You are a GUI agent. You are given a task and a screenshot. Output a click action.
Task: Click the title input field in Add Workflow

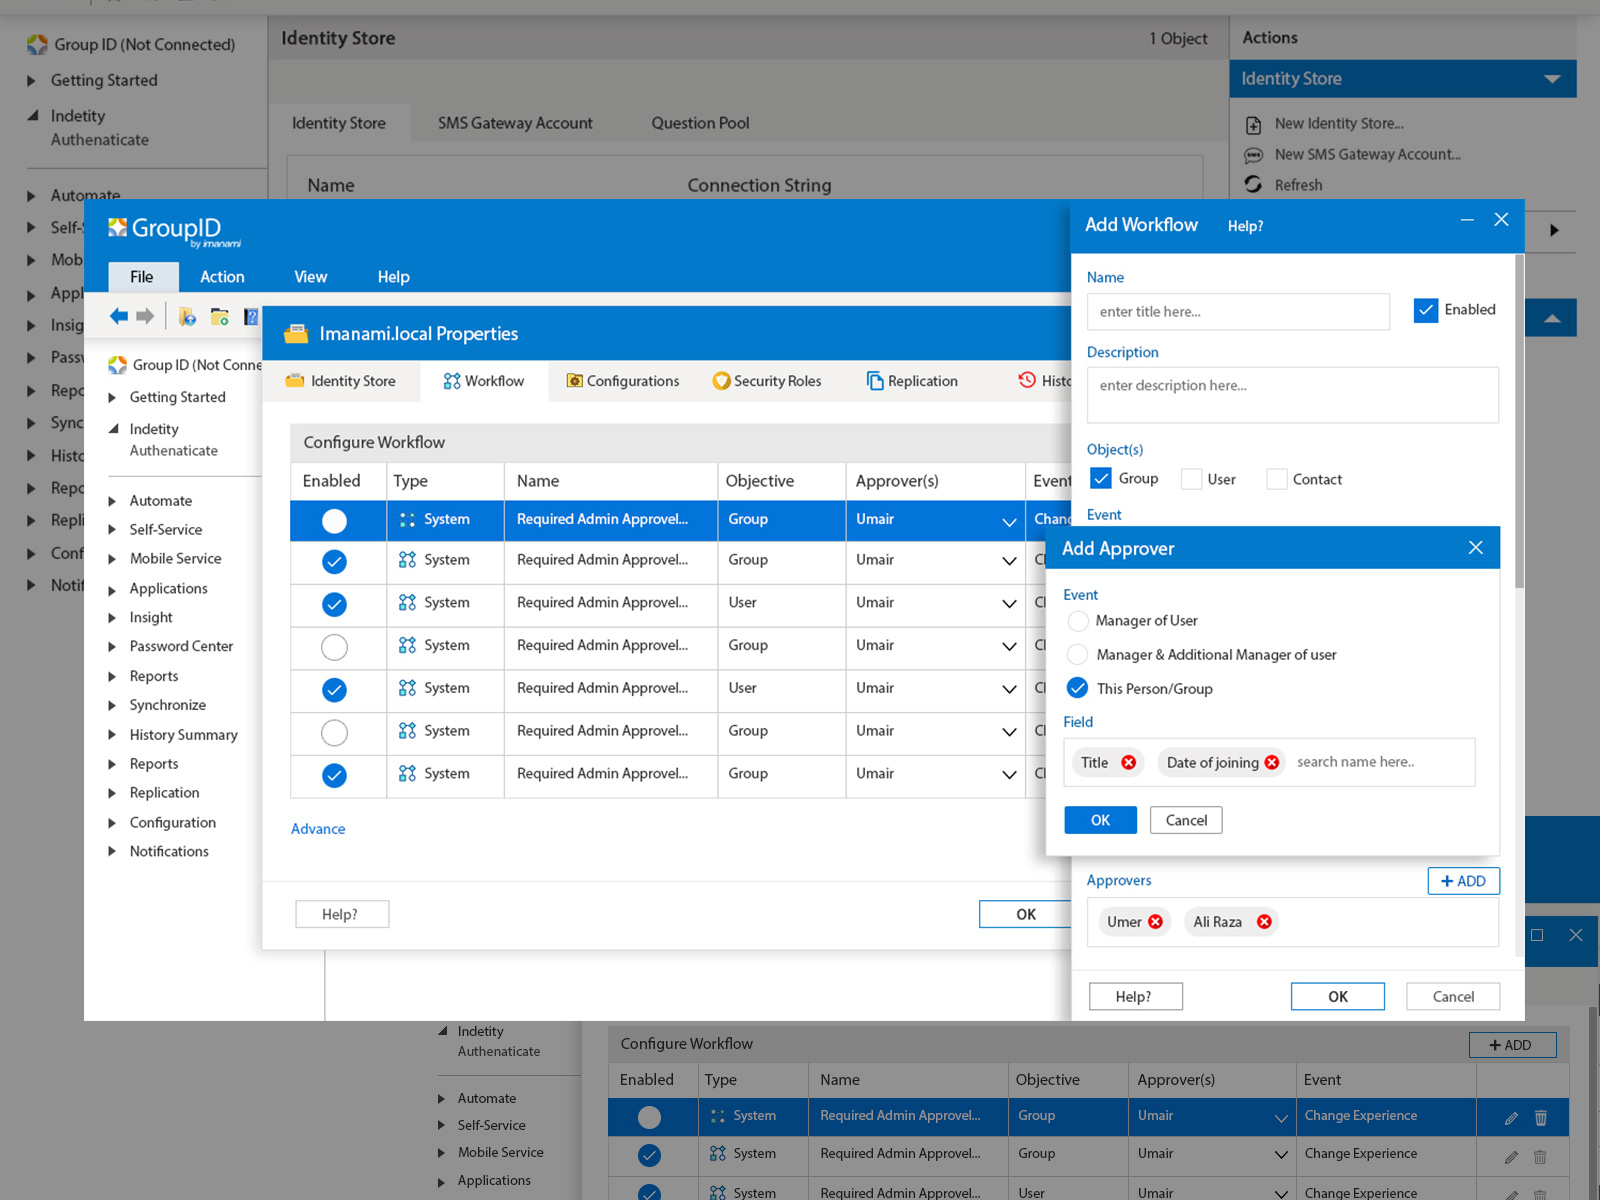(x=1237, y=312)
